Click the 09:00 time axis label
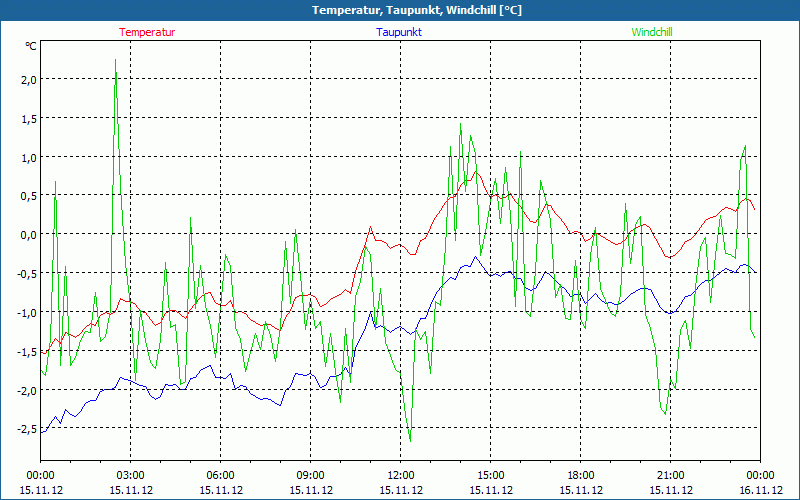800x500 pixels. (310, 475)
